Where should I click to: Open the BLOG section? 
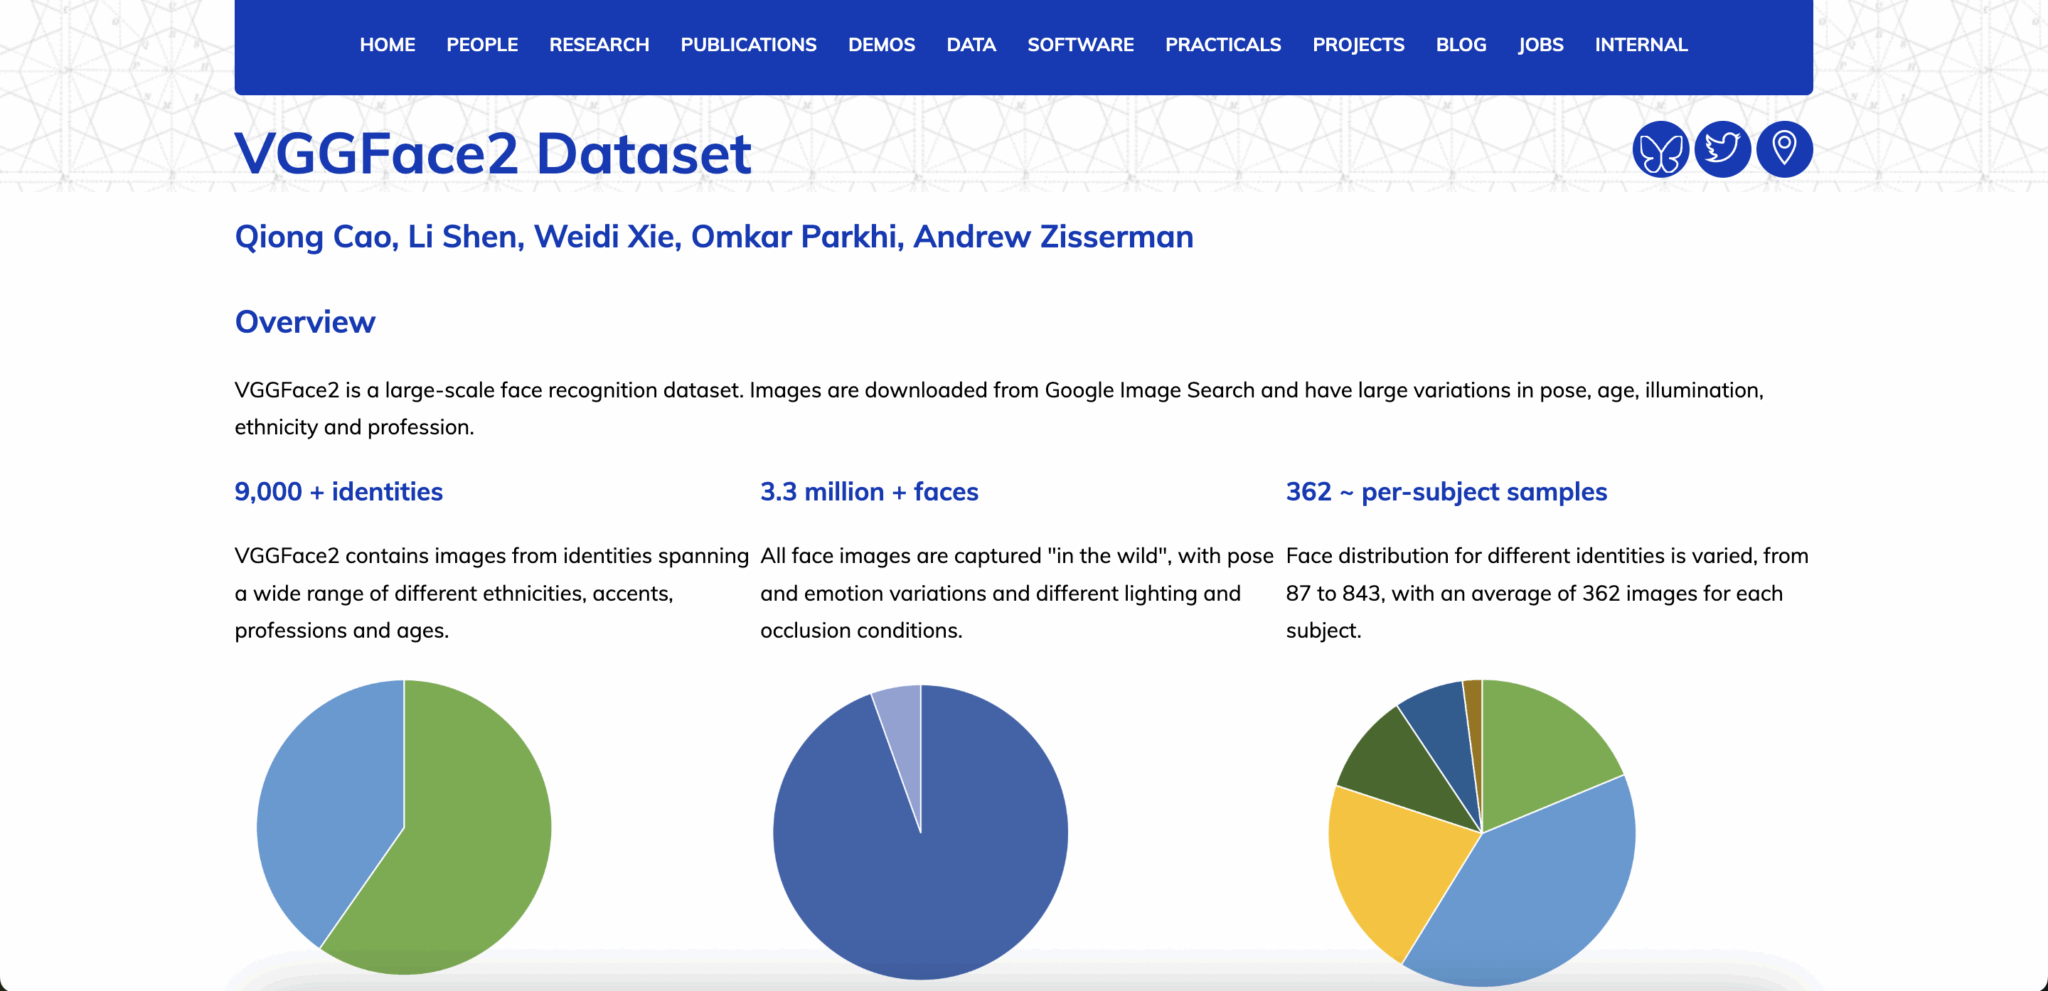point(1460,44)
